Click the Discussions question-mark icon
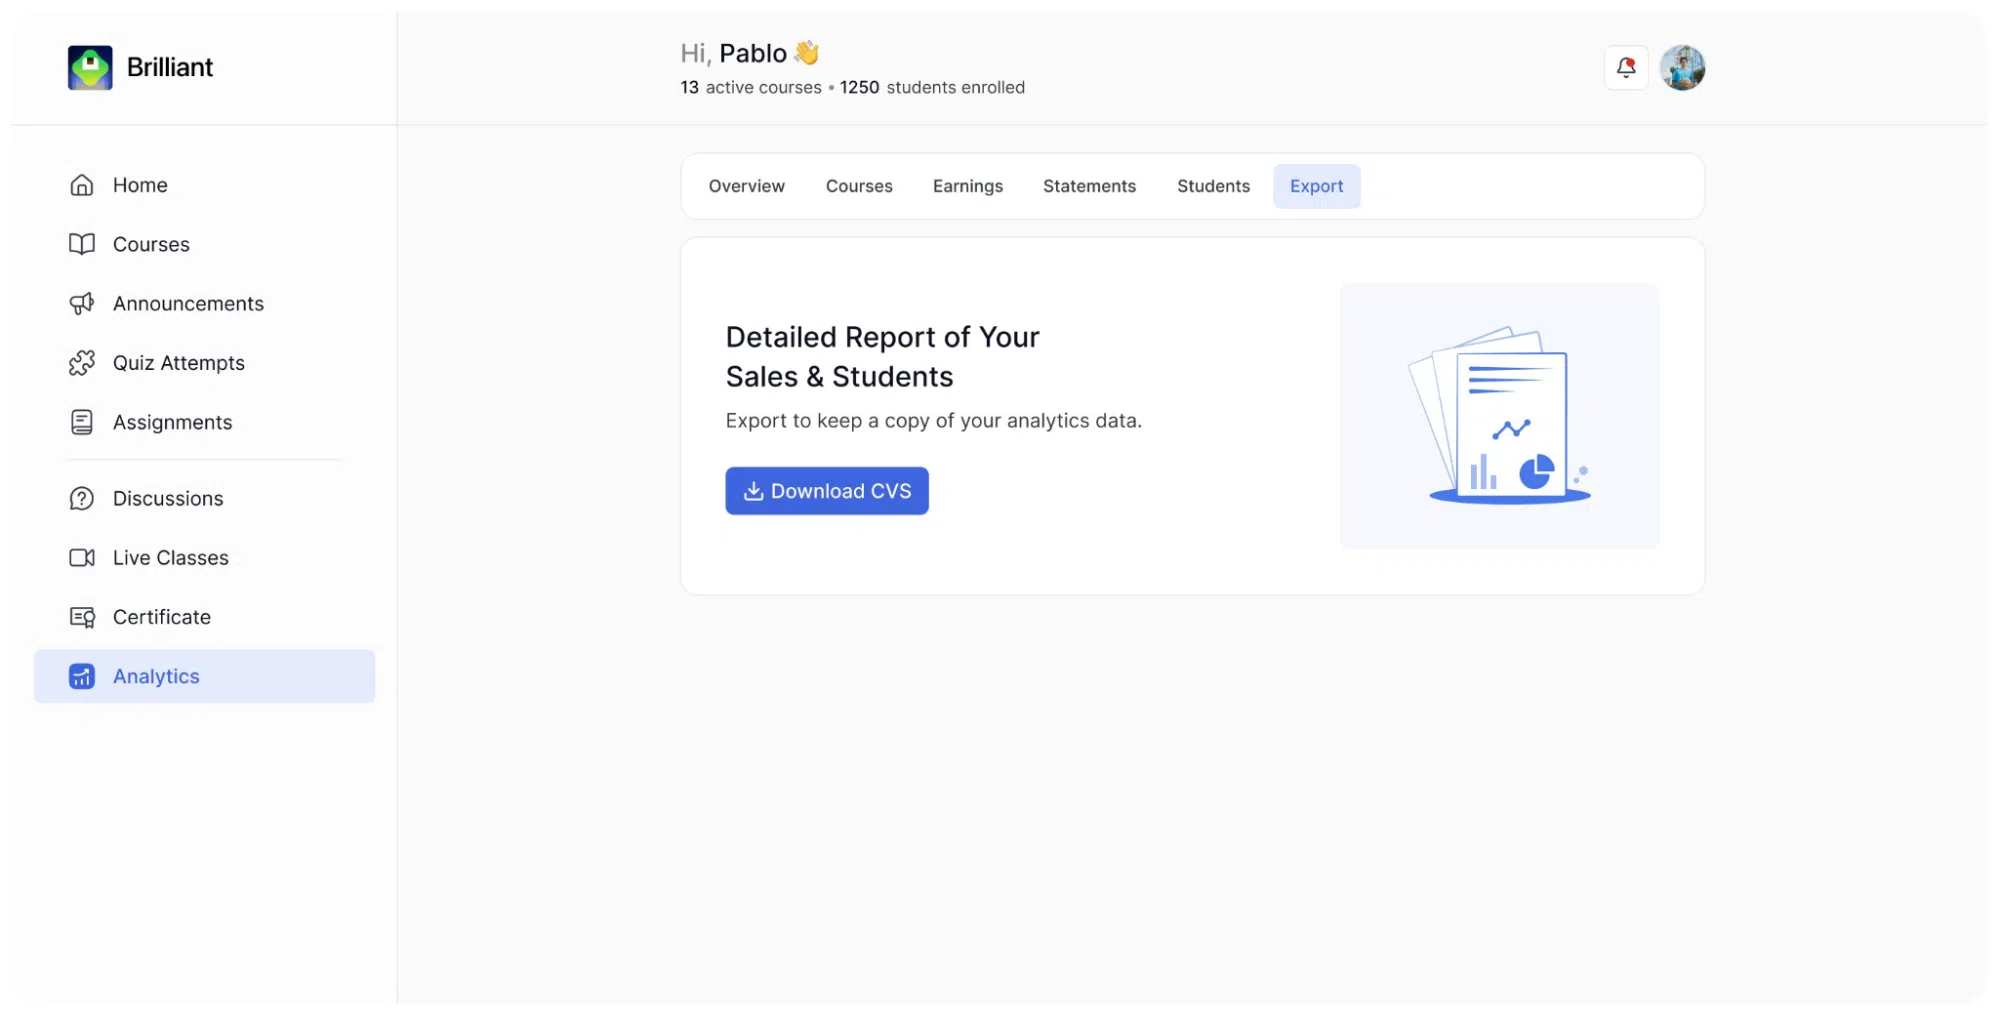The height and width of the screenshot is (1017, 1999). pos(82,498)
